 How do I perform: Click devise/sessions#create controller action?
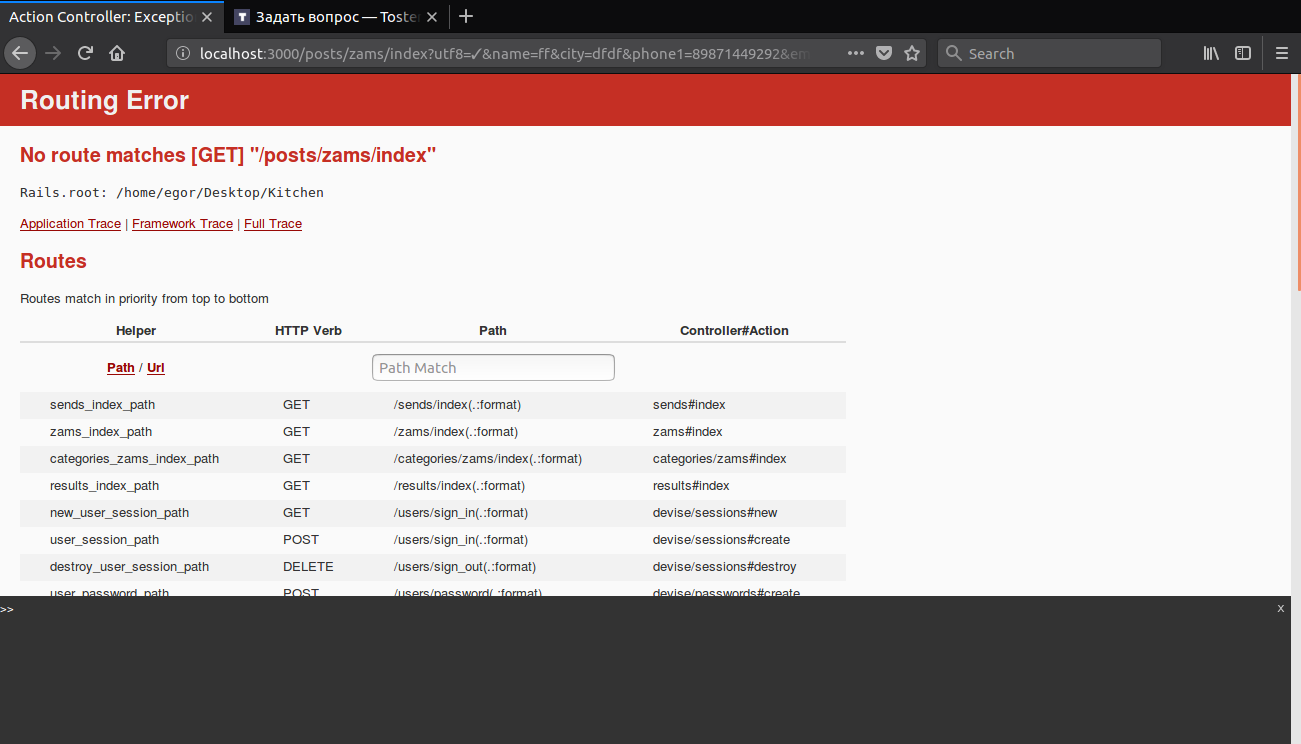721,540
